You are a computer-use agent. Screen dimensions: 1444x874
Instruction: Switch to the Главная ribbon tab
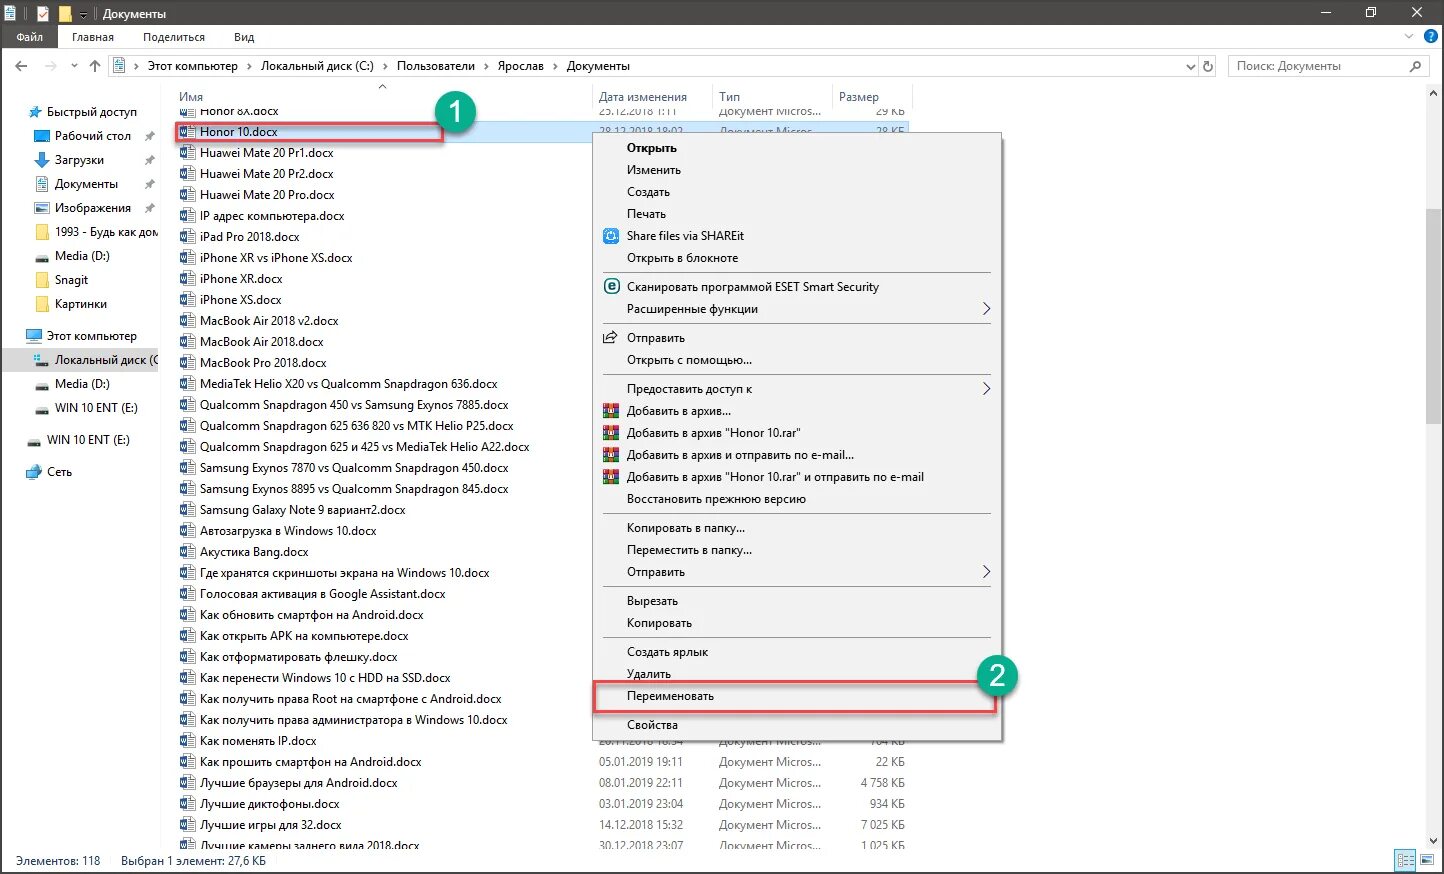93,37
